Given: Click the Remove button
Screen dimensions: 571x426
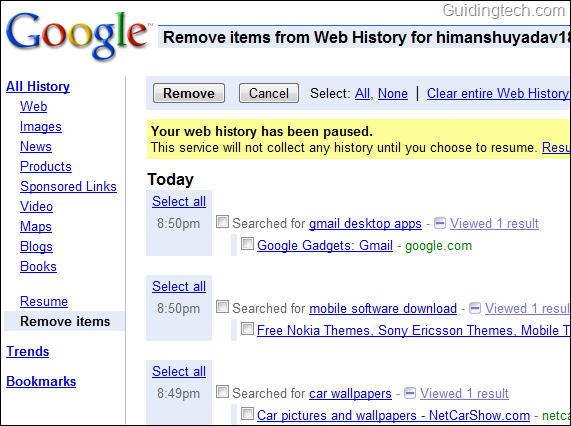Looking at the screenshot, I should point(189,93).
